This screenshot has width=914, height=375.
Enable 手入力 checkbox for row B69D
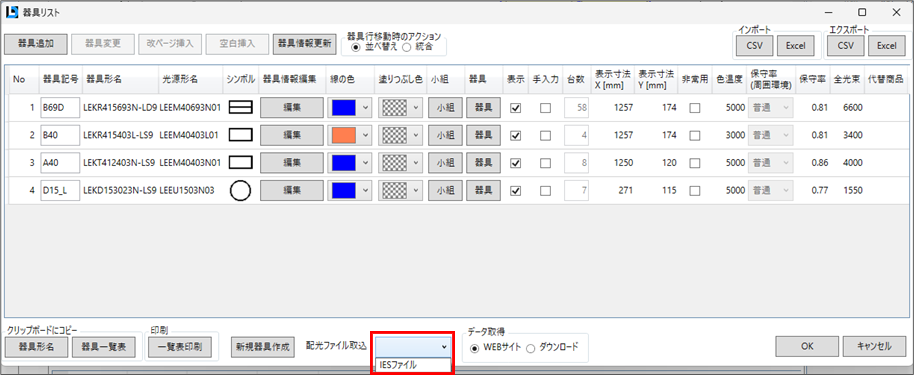pos(546,108)
